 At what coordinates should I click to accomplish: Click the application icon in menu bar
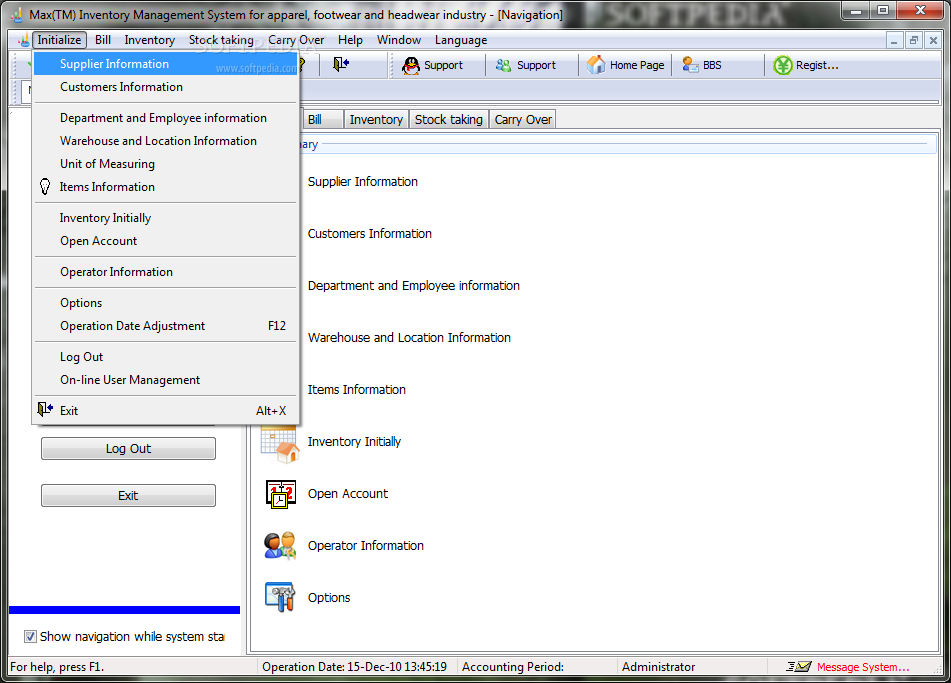(23, 40)
